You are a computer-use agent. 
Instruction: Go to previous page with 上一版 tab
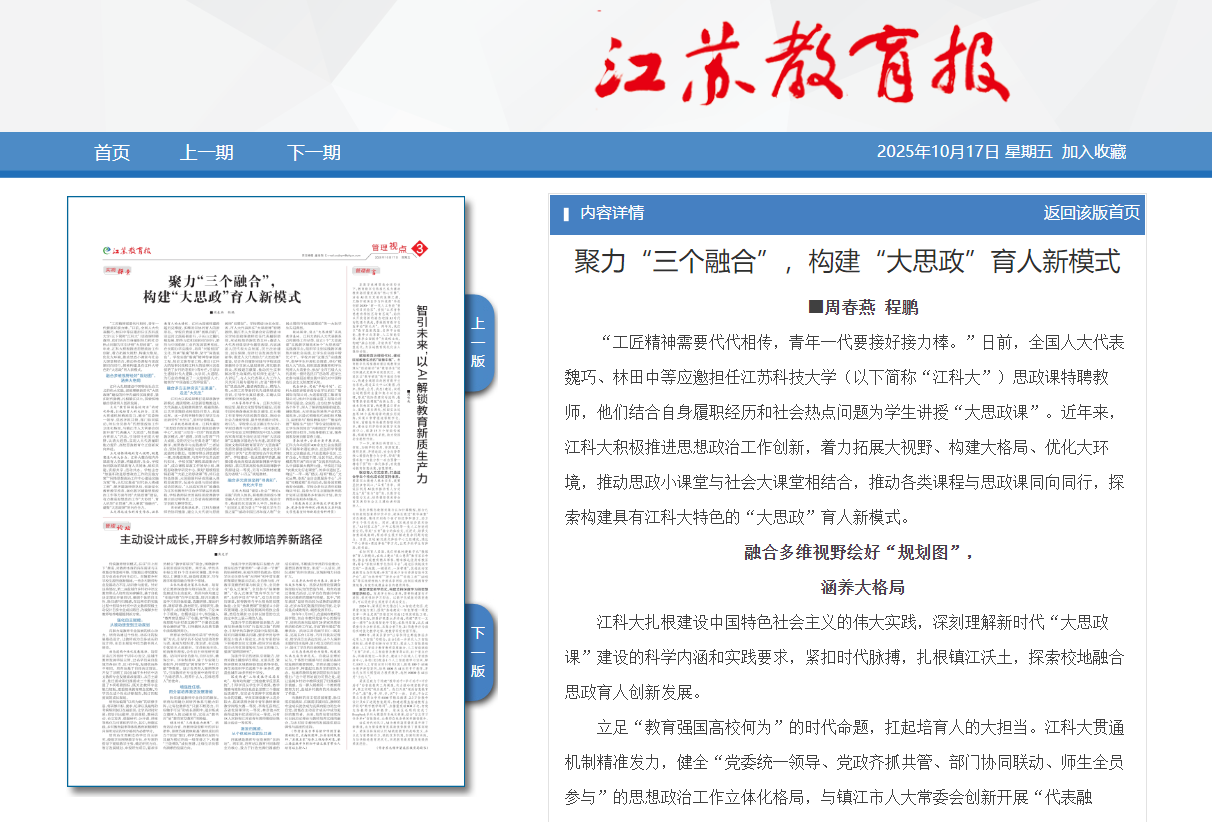[478, 341]
